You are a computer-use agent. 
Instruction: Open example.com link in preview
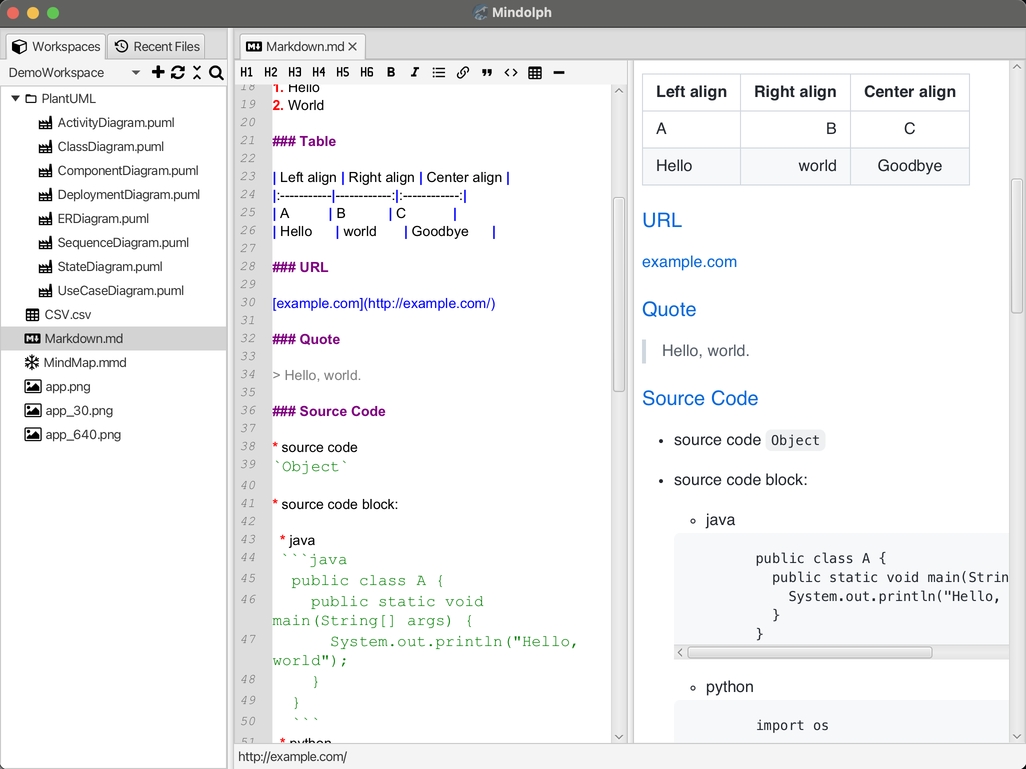[689, 262]
